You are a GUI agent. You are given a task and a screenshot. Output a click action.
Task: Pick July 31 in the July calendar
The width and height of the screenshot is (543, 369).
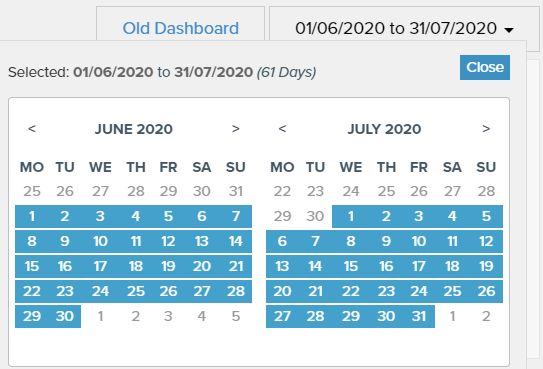point(419,316)
